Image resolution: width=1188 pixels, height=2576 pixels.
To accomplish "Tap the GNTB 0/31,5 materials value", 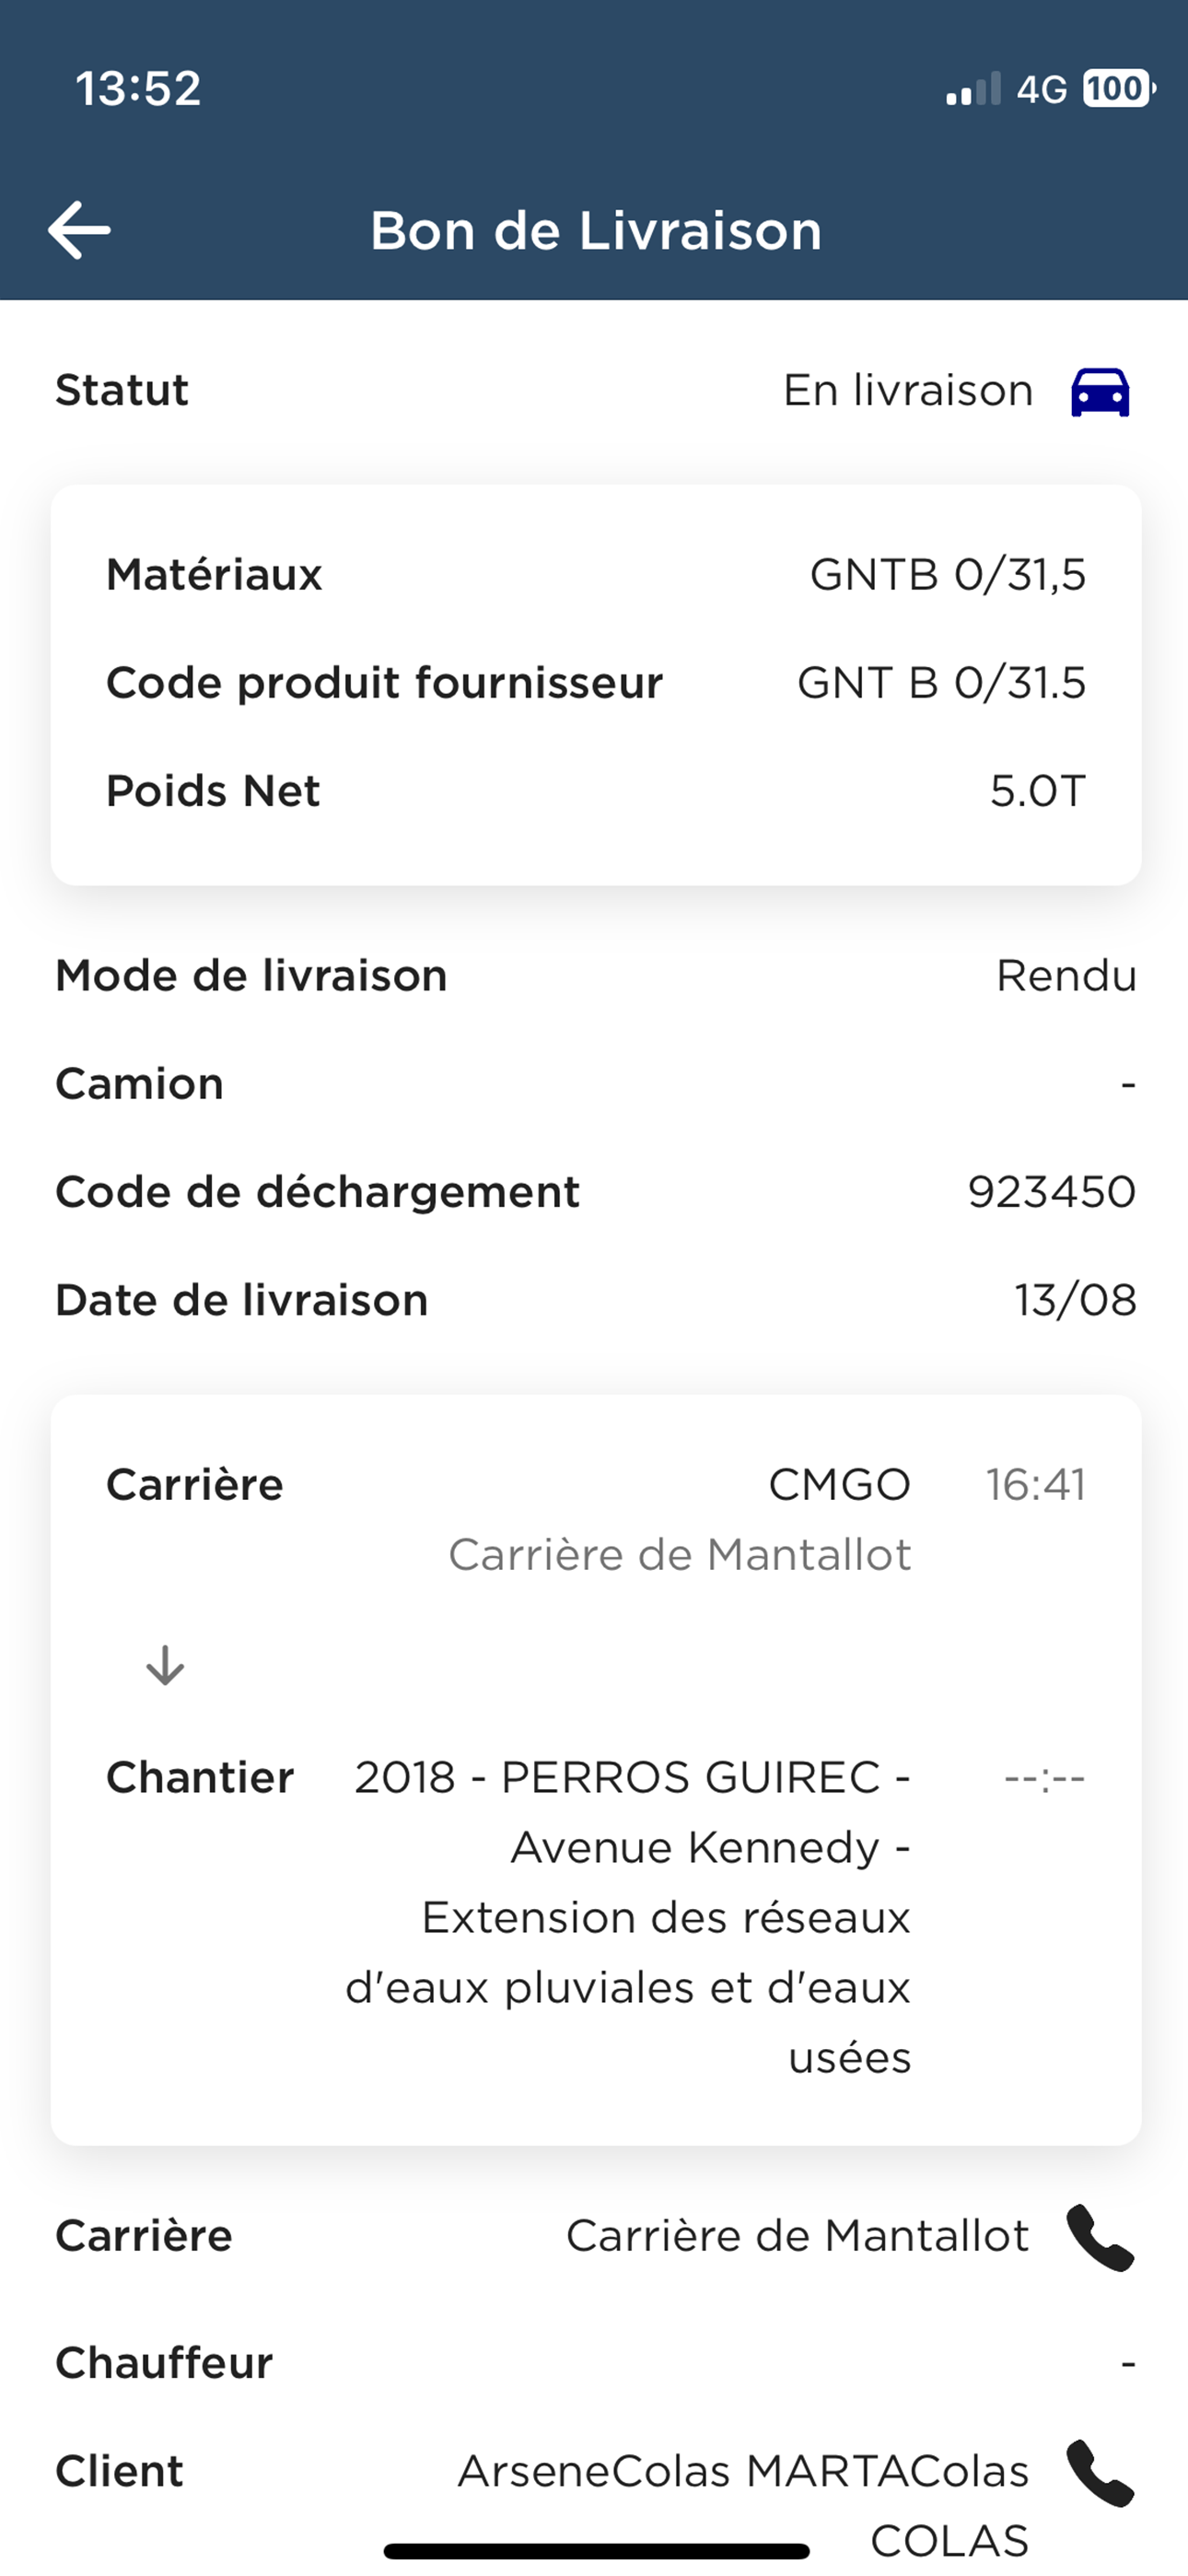I will (948, 575).
